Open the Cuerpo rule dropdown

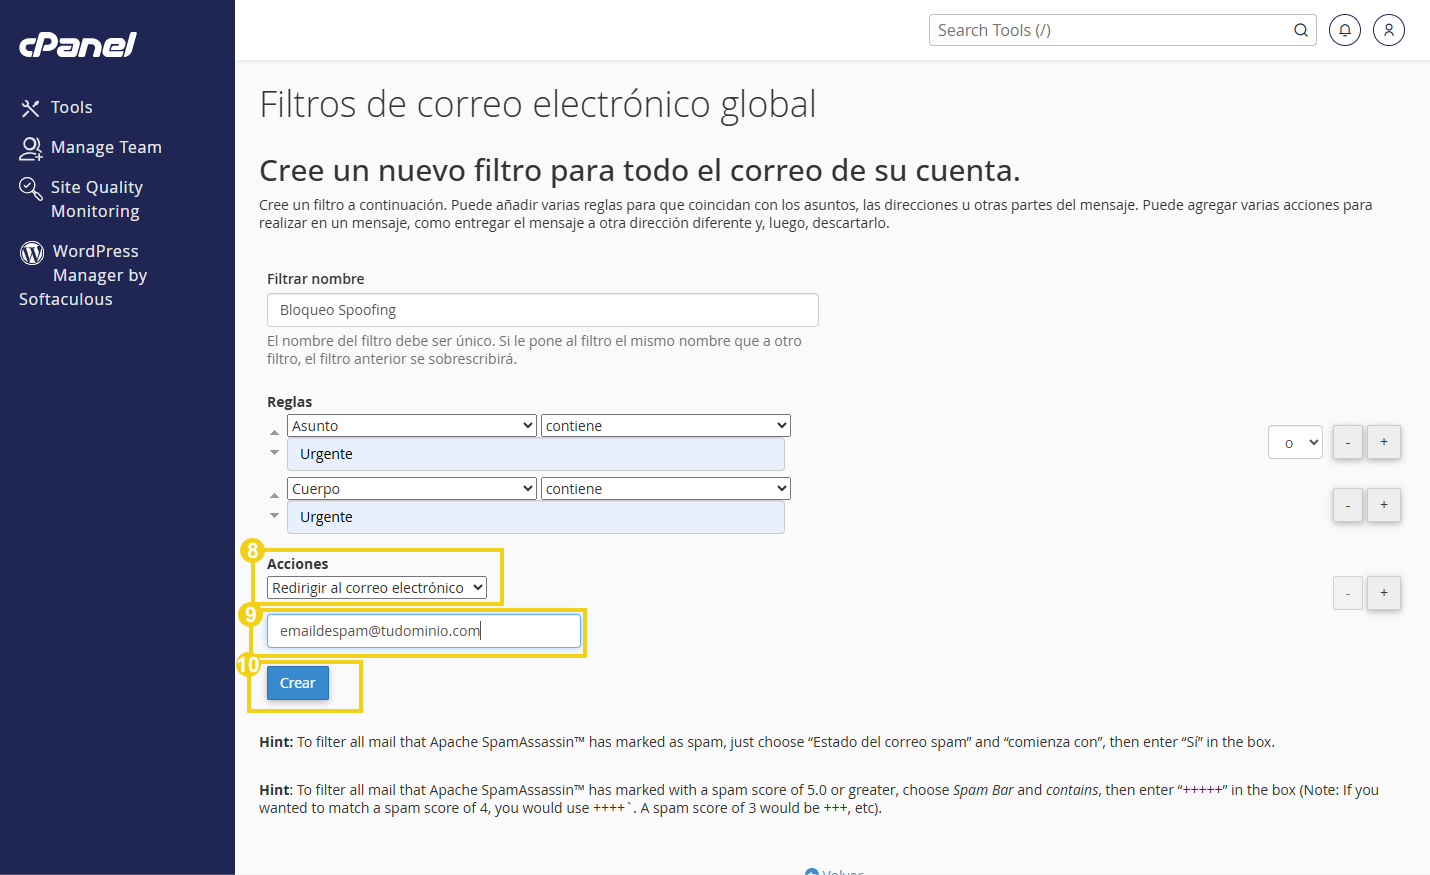411,488
